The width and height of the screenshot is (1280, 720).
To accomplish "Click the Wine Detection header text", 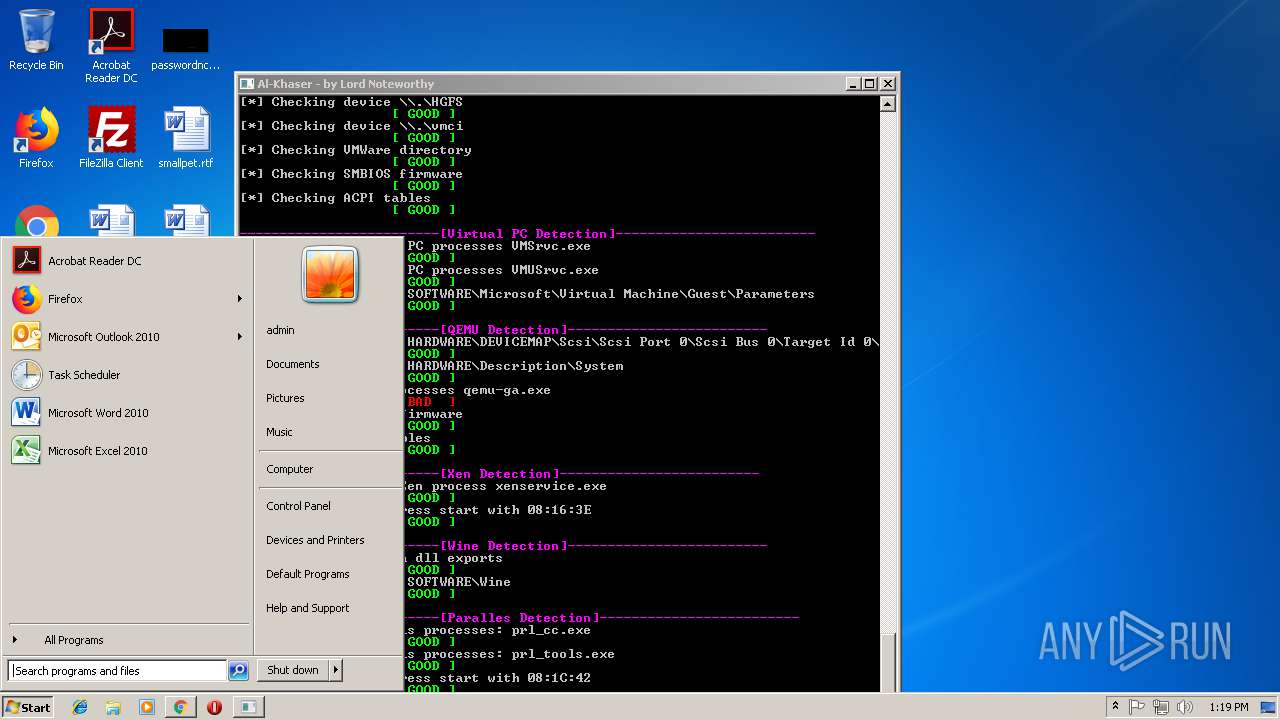I will [504, 546].
